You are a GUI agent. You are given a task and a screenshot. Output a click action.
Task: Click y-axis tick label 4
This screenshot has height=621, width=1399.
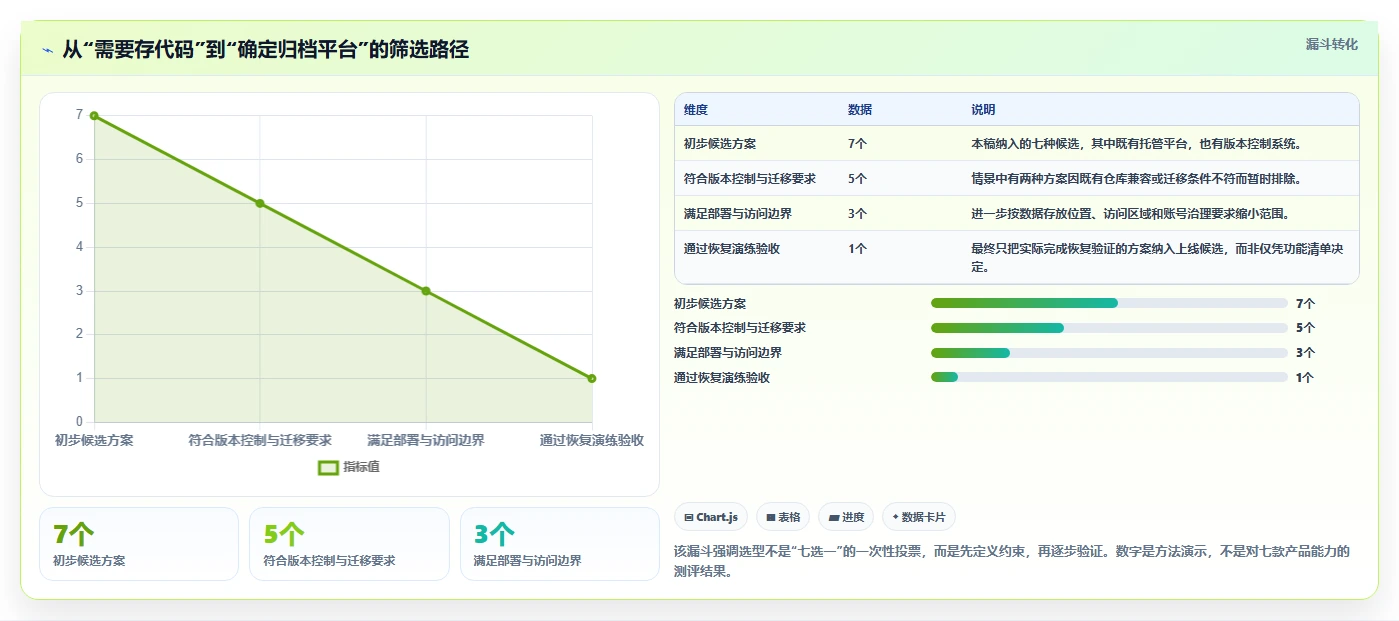pyautogui.click(x=79, y=247)
